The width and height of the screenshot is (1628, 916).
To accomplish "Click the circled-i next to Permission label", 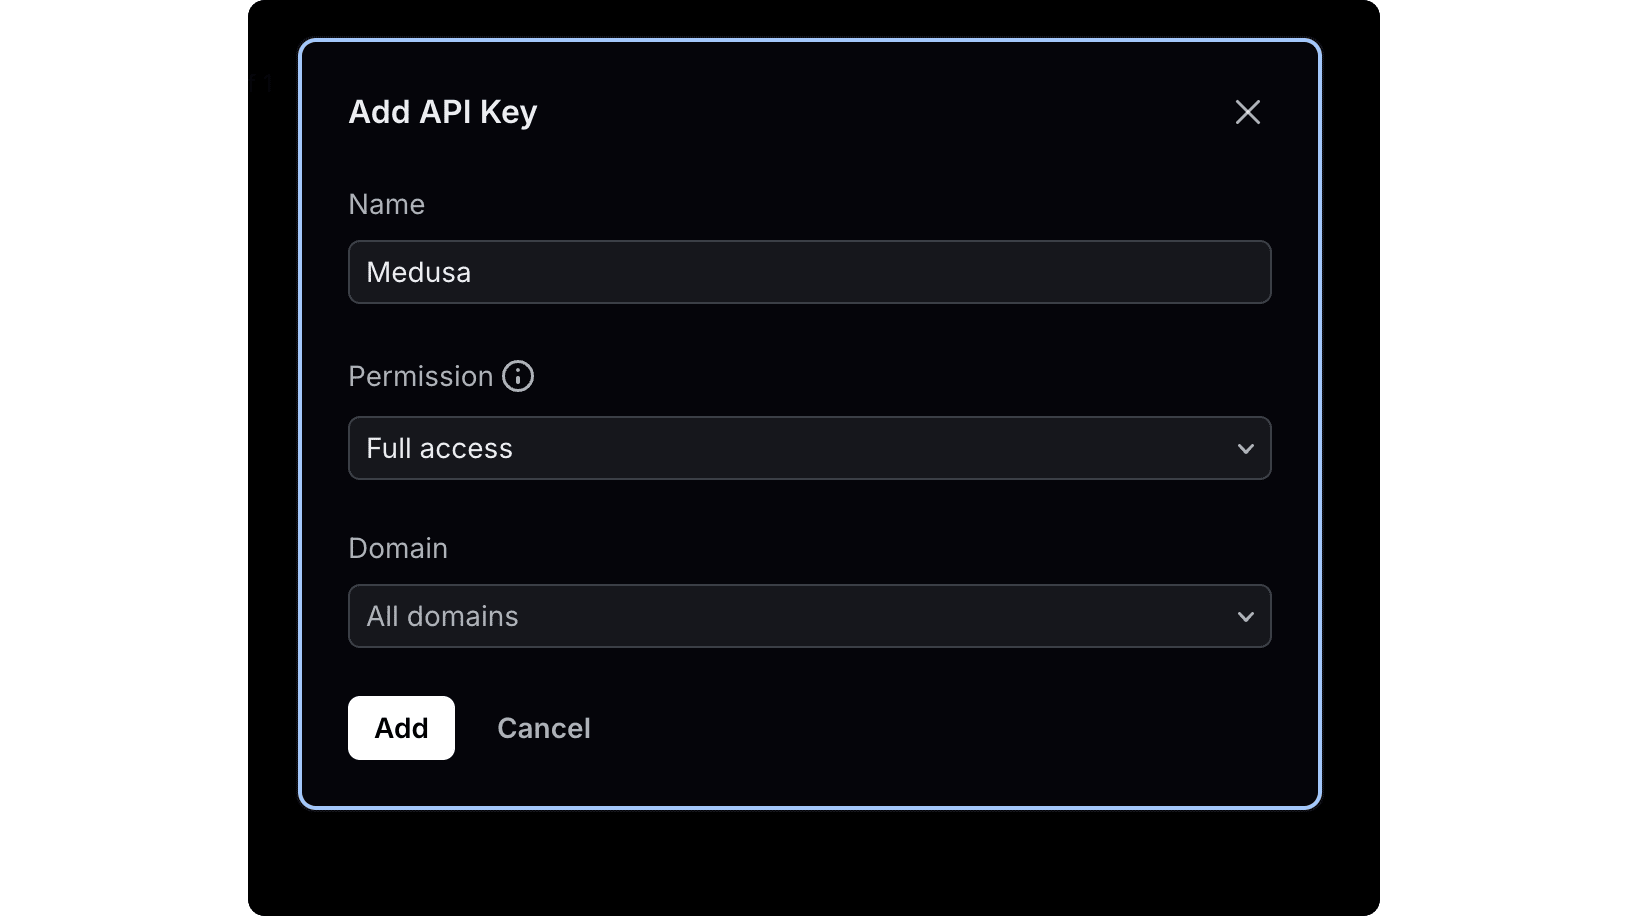I will (517, 376).
